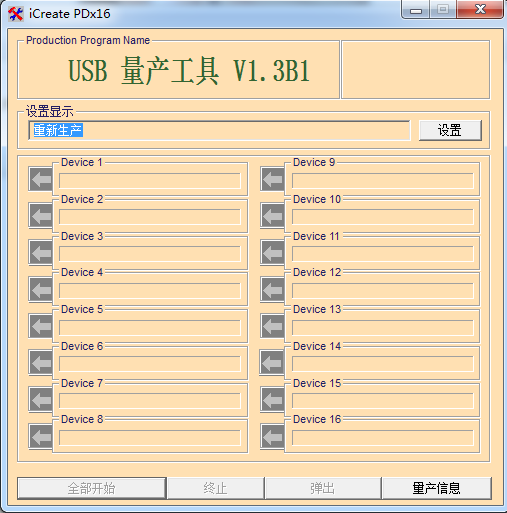Click the arrow icon for Device 7
The image size is (507, 513).
point(41,399)
